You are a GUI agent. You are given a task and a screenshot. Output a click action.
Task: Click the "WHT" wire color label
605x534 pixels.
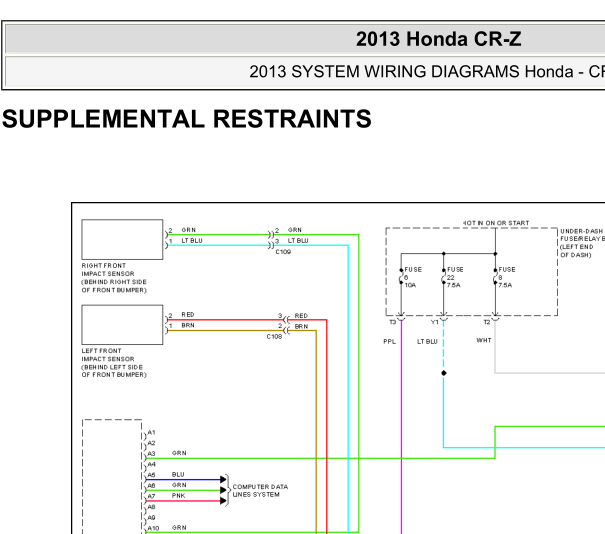click(484, 340)
